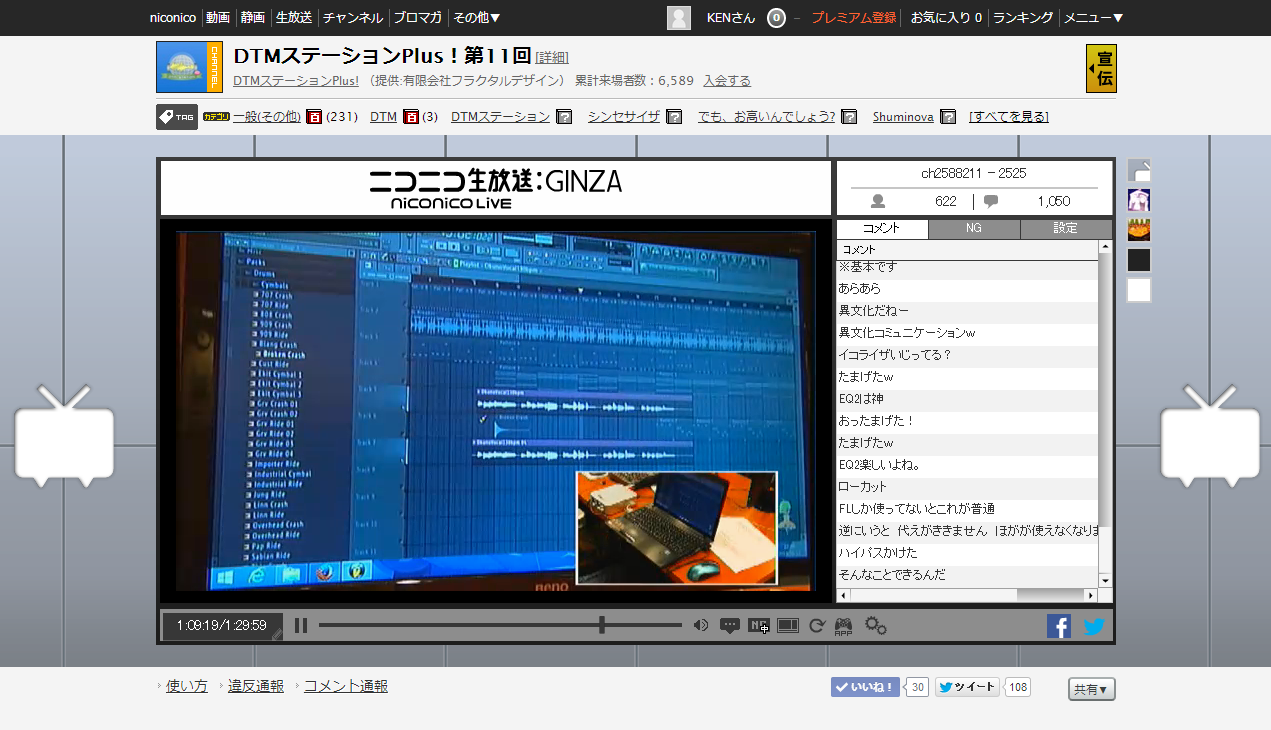Click the playback seek bar handle

point(602,625)
